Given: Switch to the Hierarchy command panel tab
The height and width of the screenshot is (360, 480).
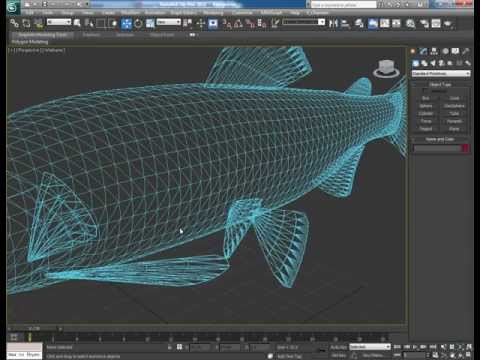Looking at the screenshot, I should 434,51.
